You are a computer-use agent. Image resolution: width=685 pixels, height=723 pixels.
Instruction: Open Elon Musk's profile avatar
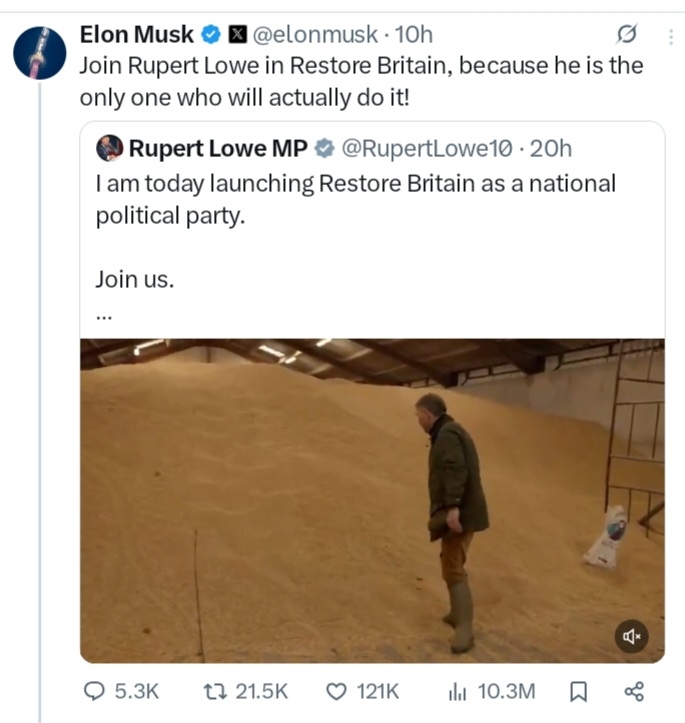tap(39, 53)
